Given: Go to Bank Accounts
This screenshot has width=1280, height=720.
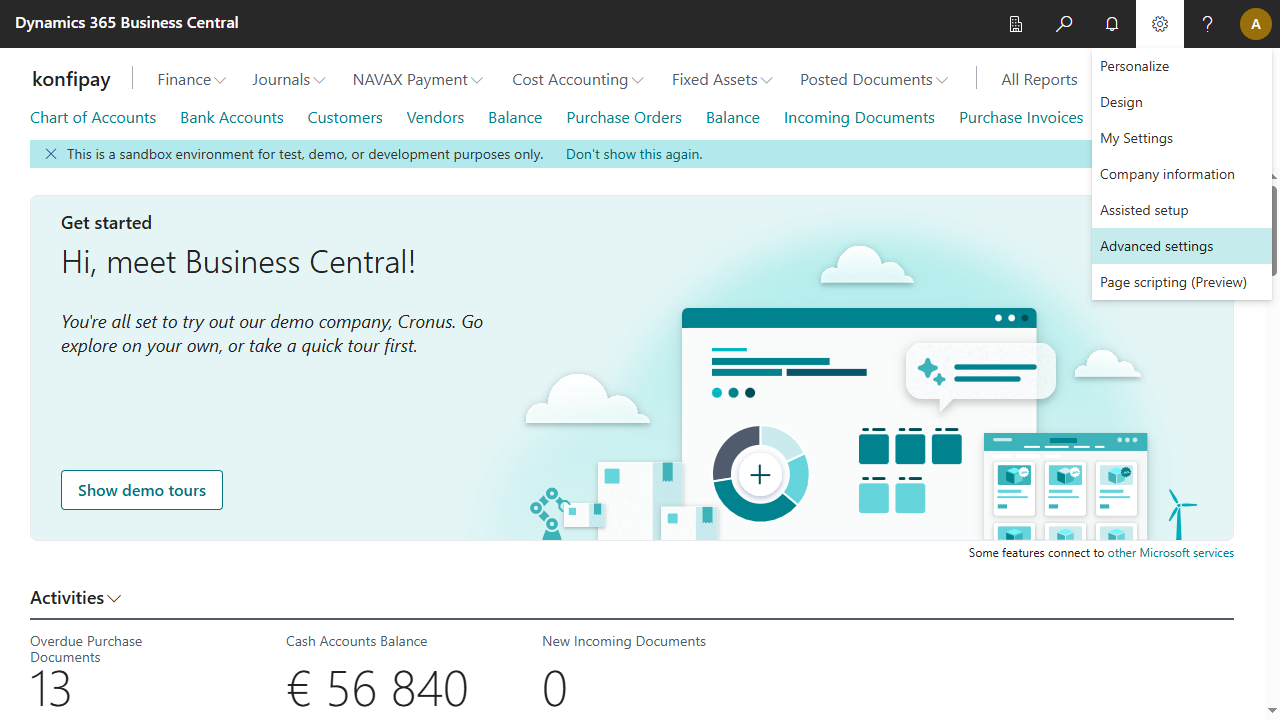Looking at the screenshot, I should [x=232, y=118].
